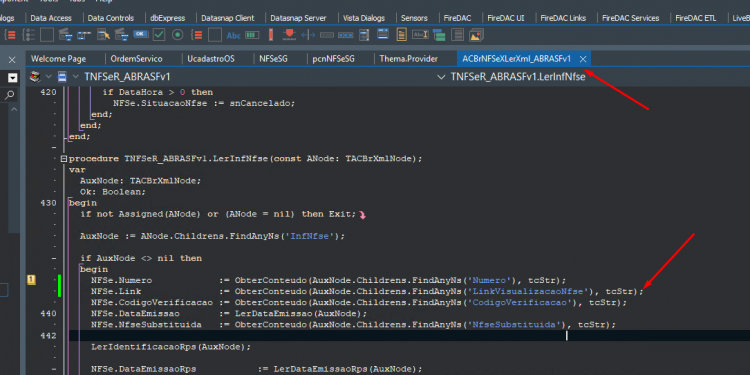The image size is (750, 375).
Task: Pick the plain grey edit bar component icon
Action: click(327, 35)
